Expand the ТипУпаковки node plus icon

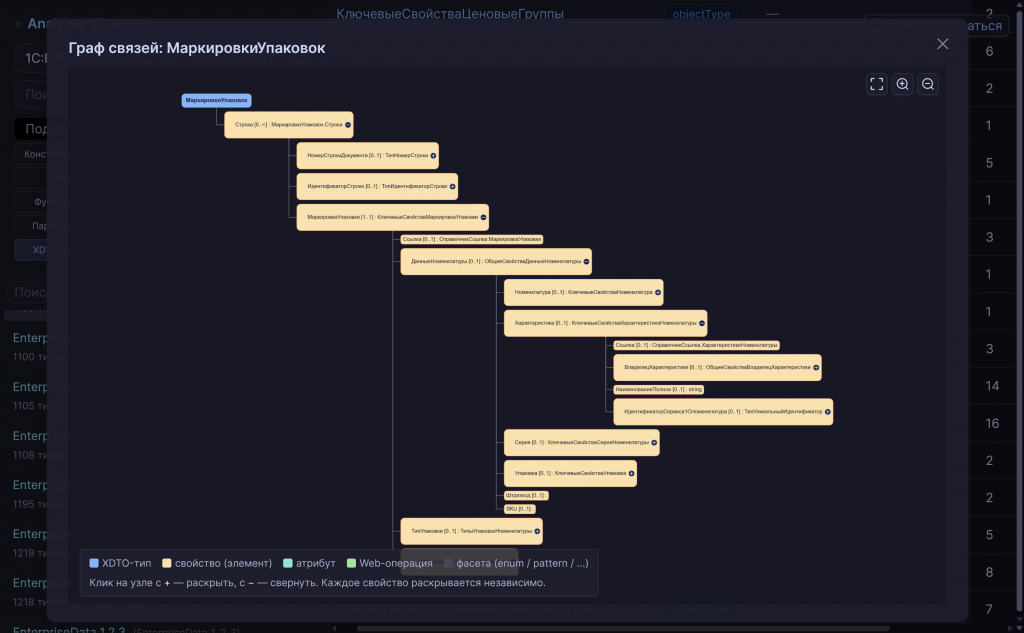coord(537,531)
